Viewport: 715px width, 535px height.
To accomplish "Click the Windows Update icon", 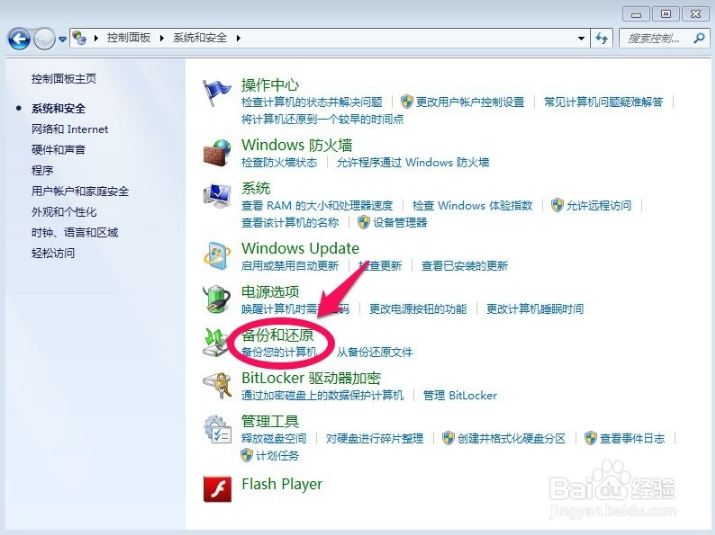I will (x=217, y=256).
